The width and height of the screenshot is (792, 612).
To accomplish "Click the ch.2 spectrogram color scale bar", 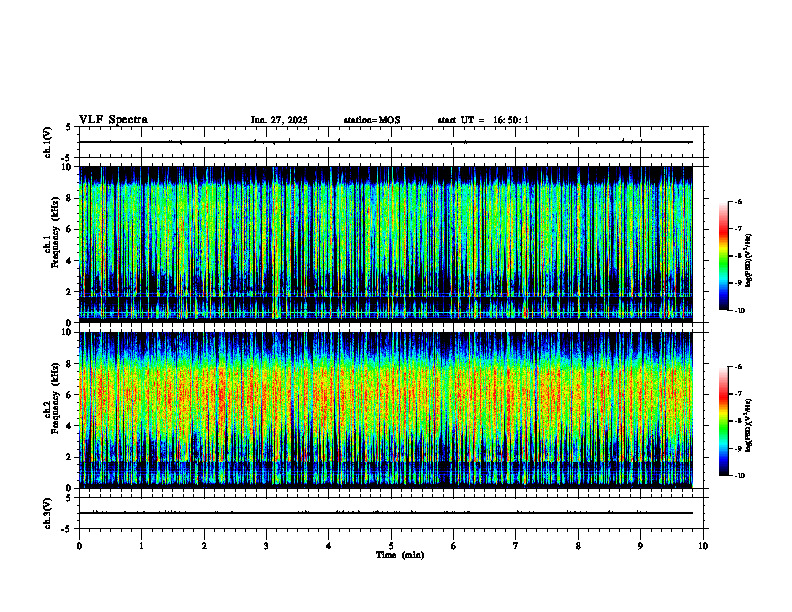I will (x=723, y=421).
